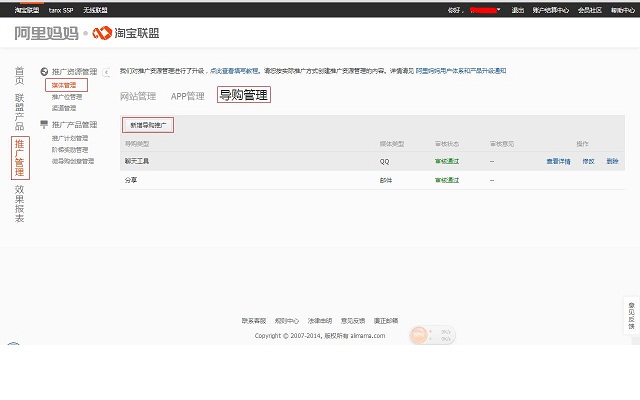Select 推广计划管理 in the sidebar
The image size is (640, 400).
(70, 138)
